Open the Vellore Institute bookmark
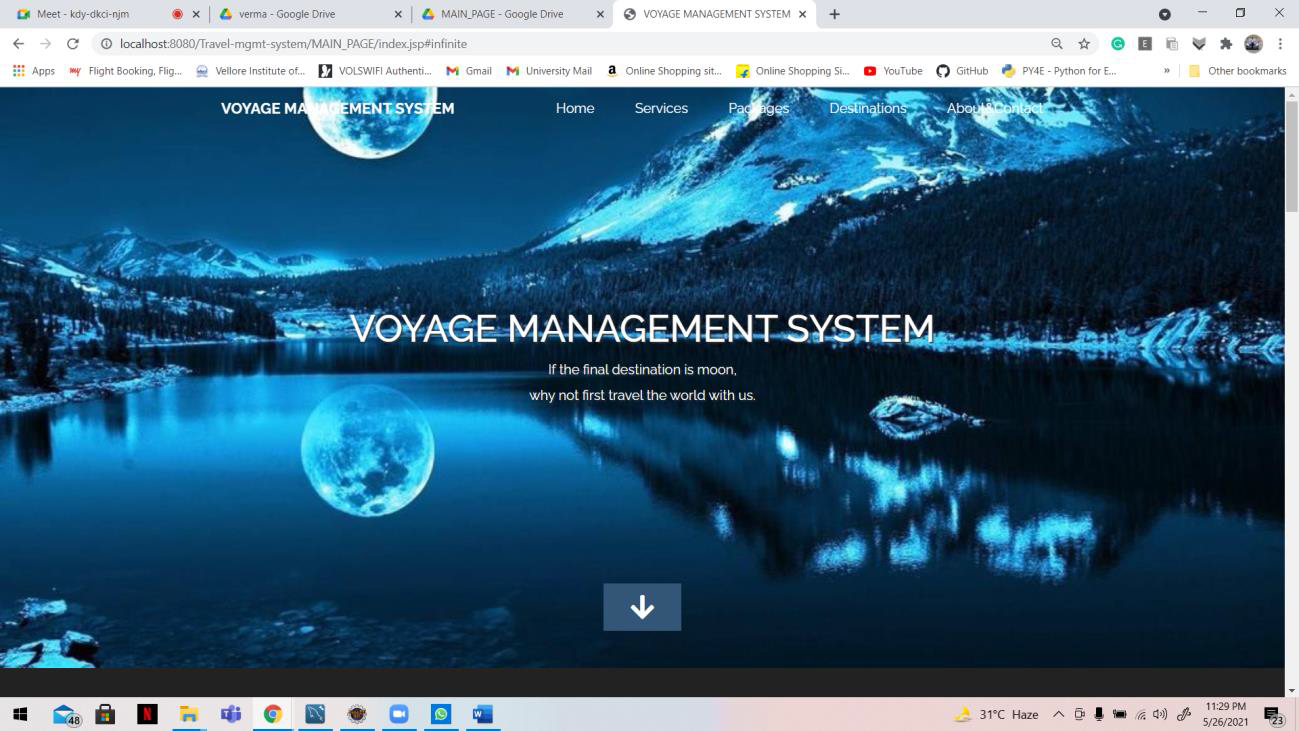Image resolution: width=1299 pixels, height=731 pixels. click(x=250, y=71)
